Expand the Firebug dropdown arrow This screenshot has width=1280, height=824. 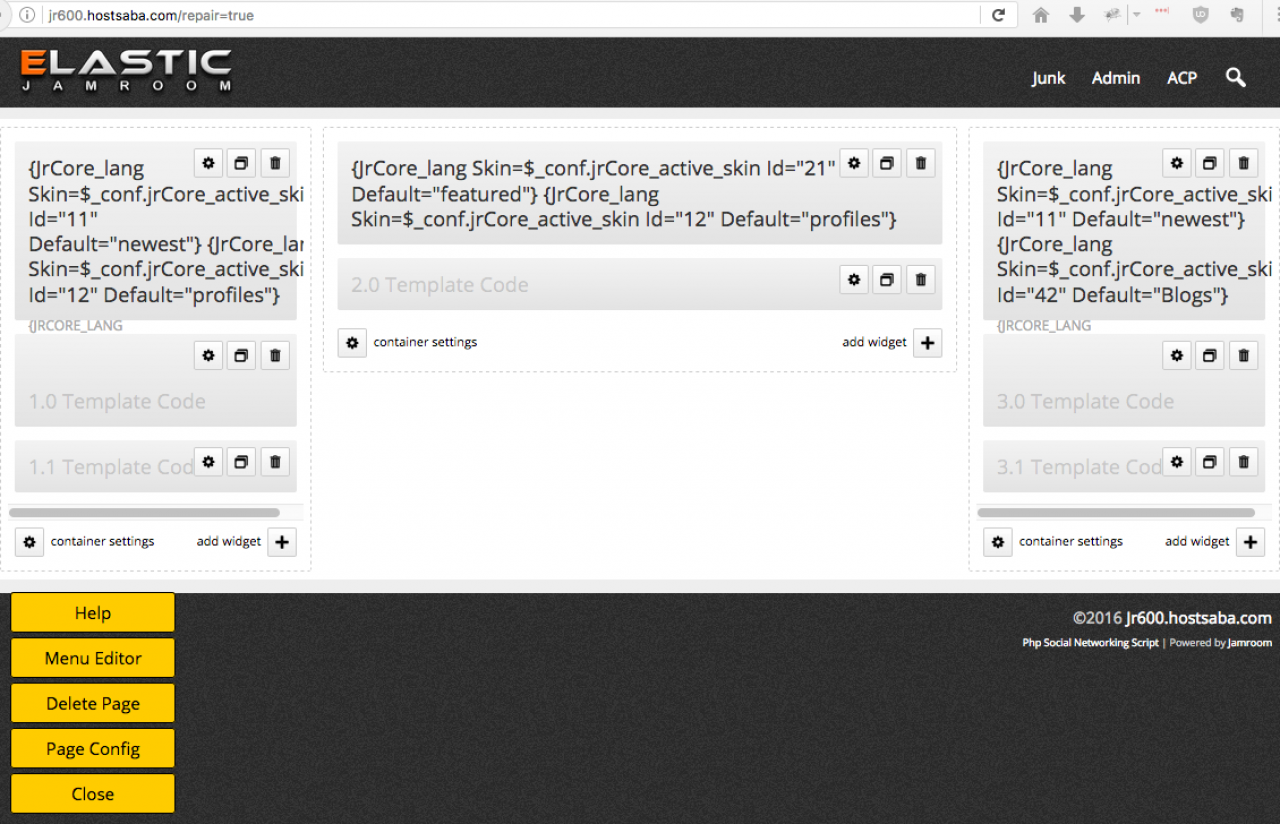point(1136,15)
